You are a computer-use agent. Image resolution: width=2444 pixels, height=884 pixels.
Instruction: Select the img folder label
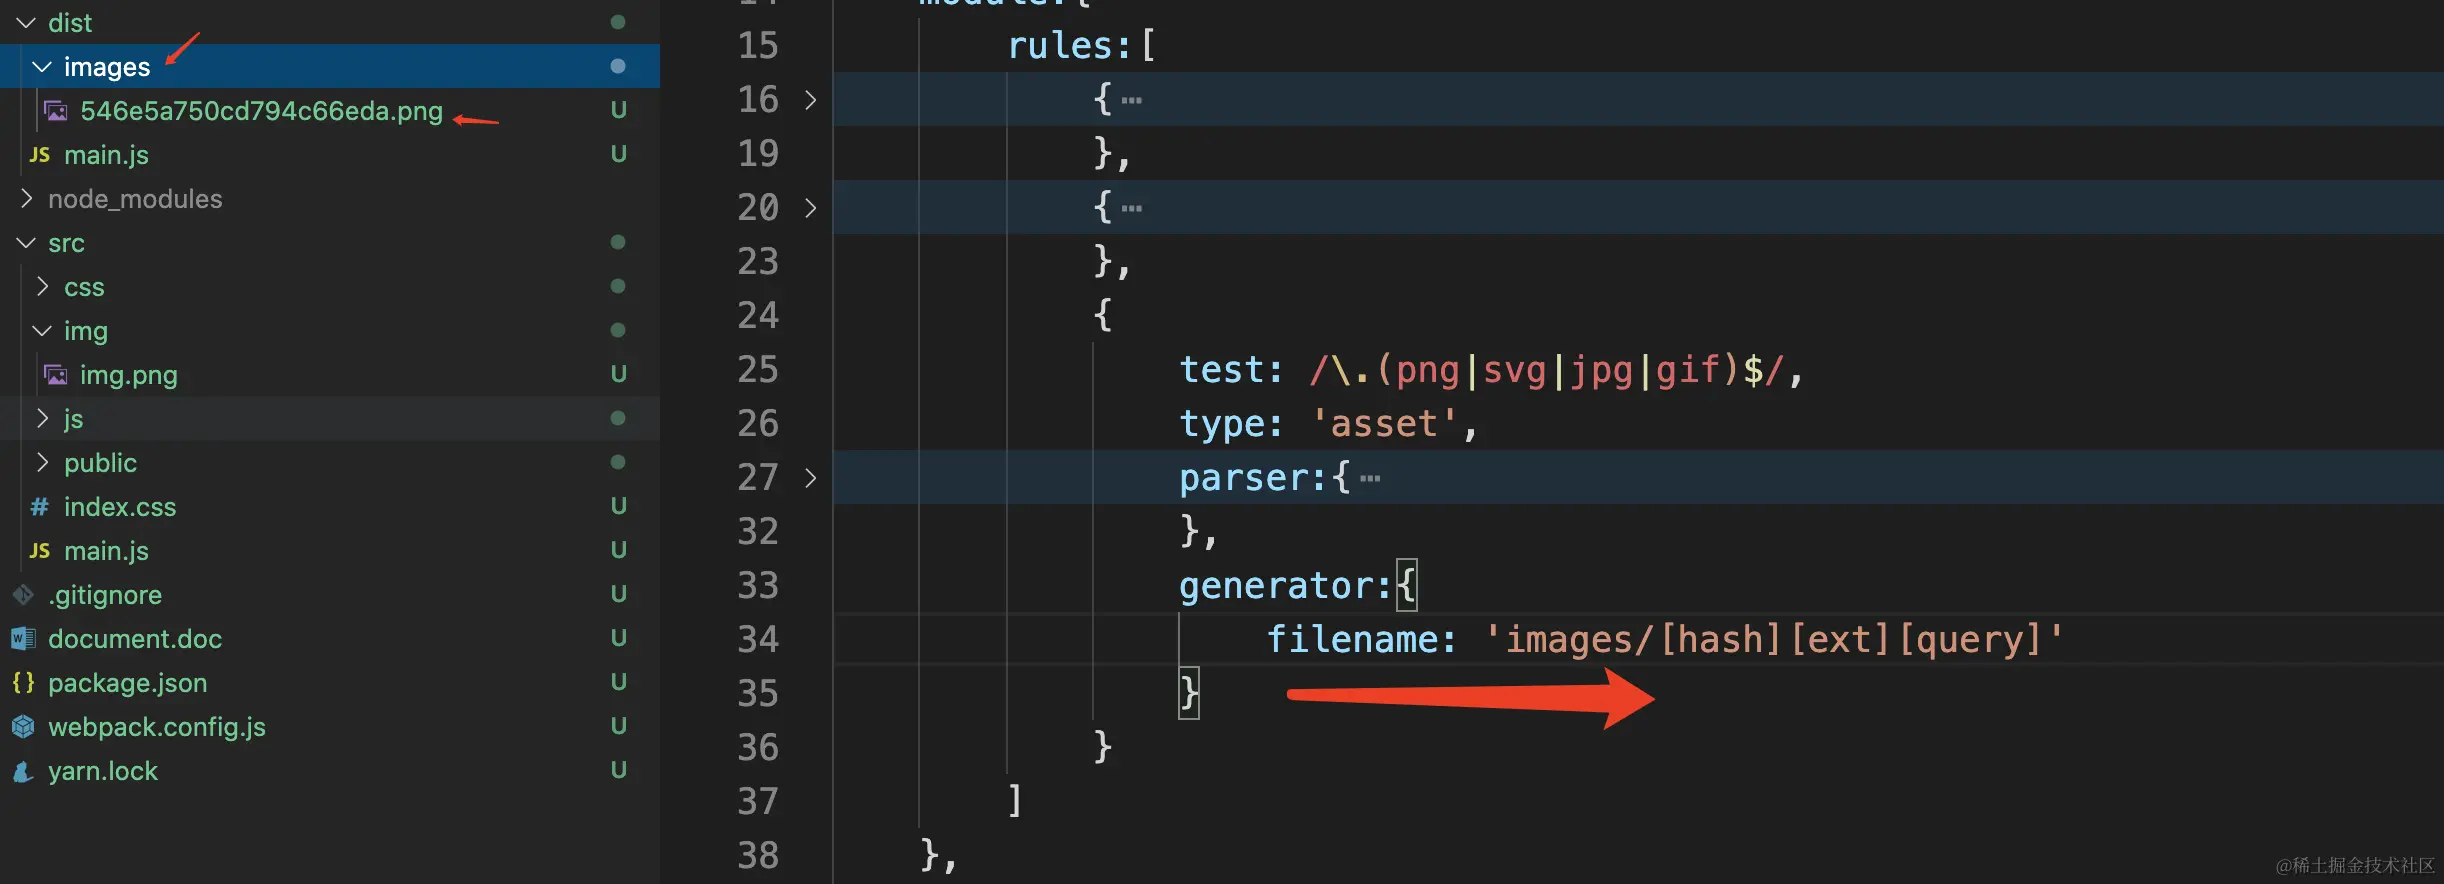pos(86,331)
